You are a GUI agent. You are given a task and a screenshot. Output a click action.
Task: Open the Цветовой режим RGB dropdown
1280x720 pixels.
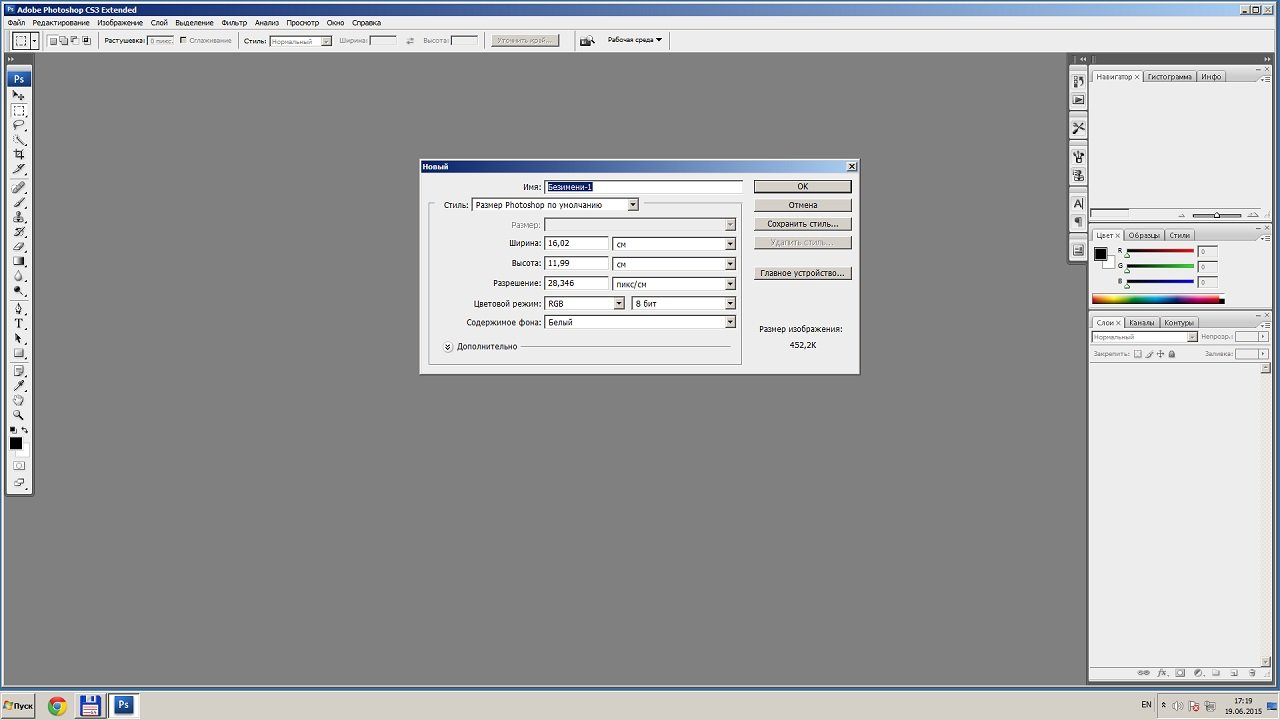pyautogui.click(x=619, y=303)
